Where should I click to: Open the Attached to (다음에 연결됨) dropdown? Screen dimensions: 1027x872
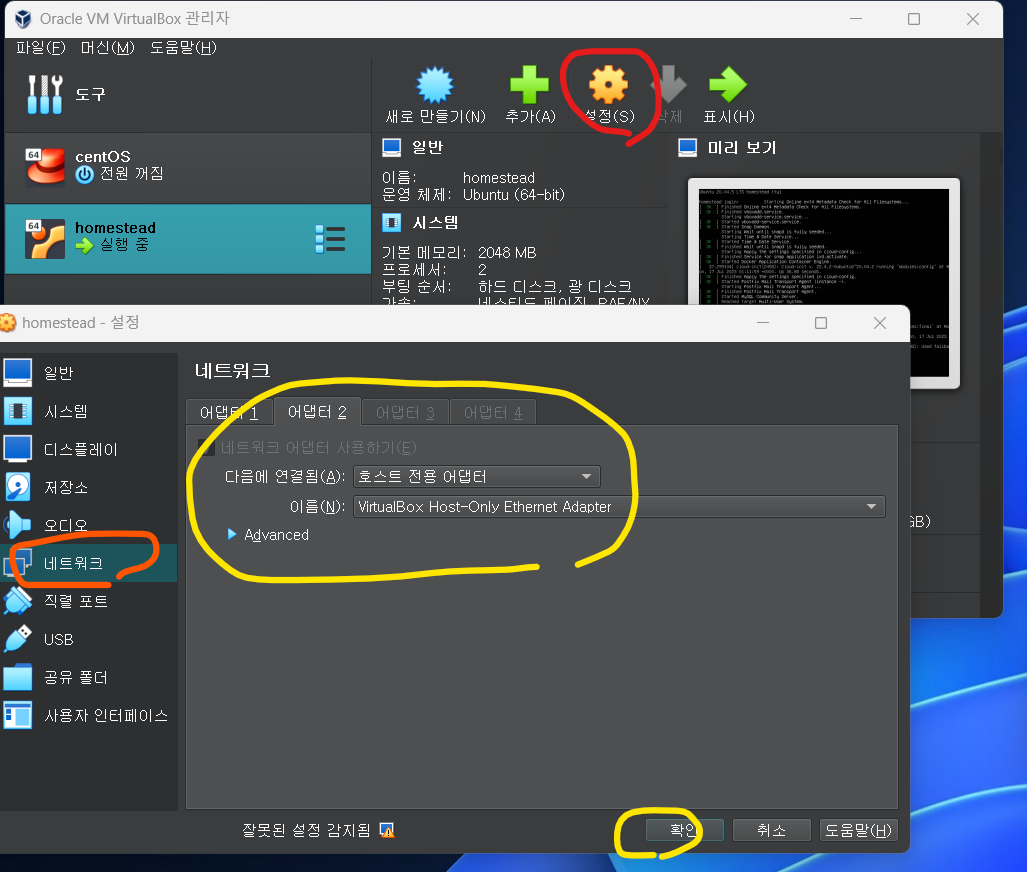[476, 476]
